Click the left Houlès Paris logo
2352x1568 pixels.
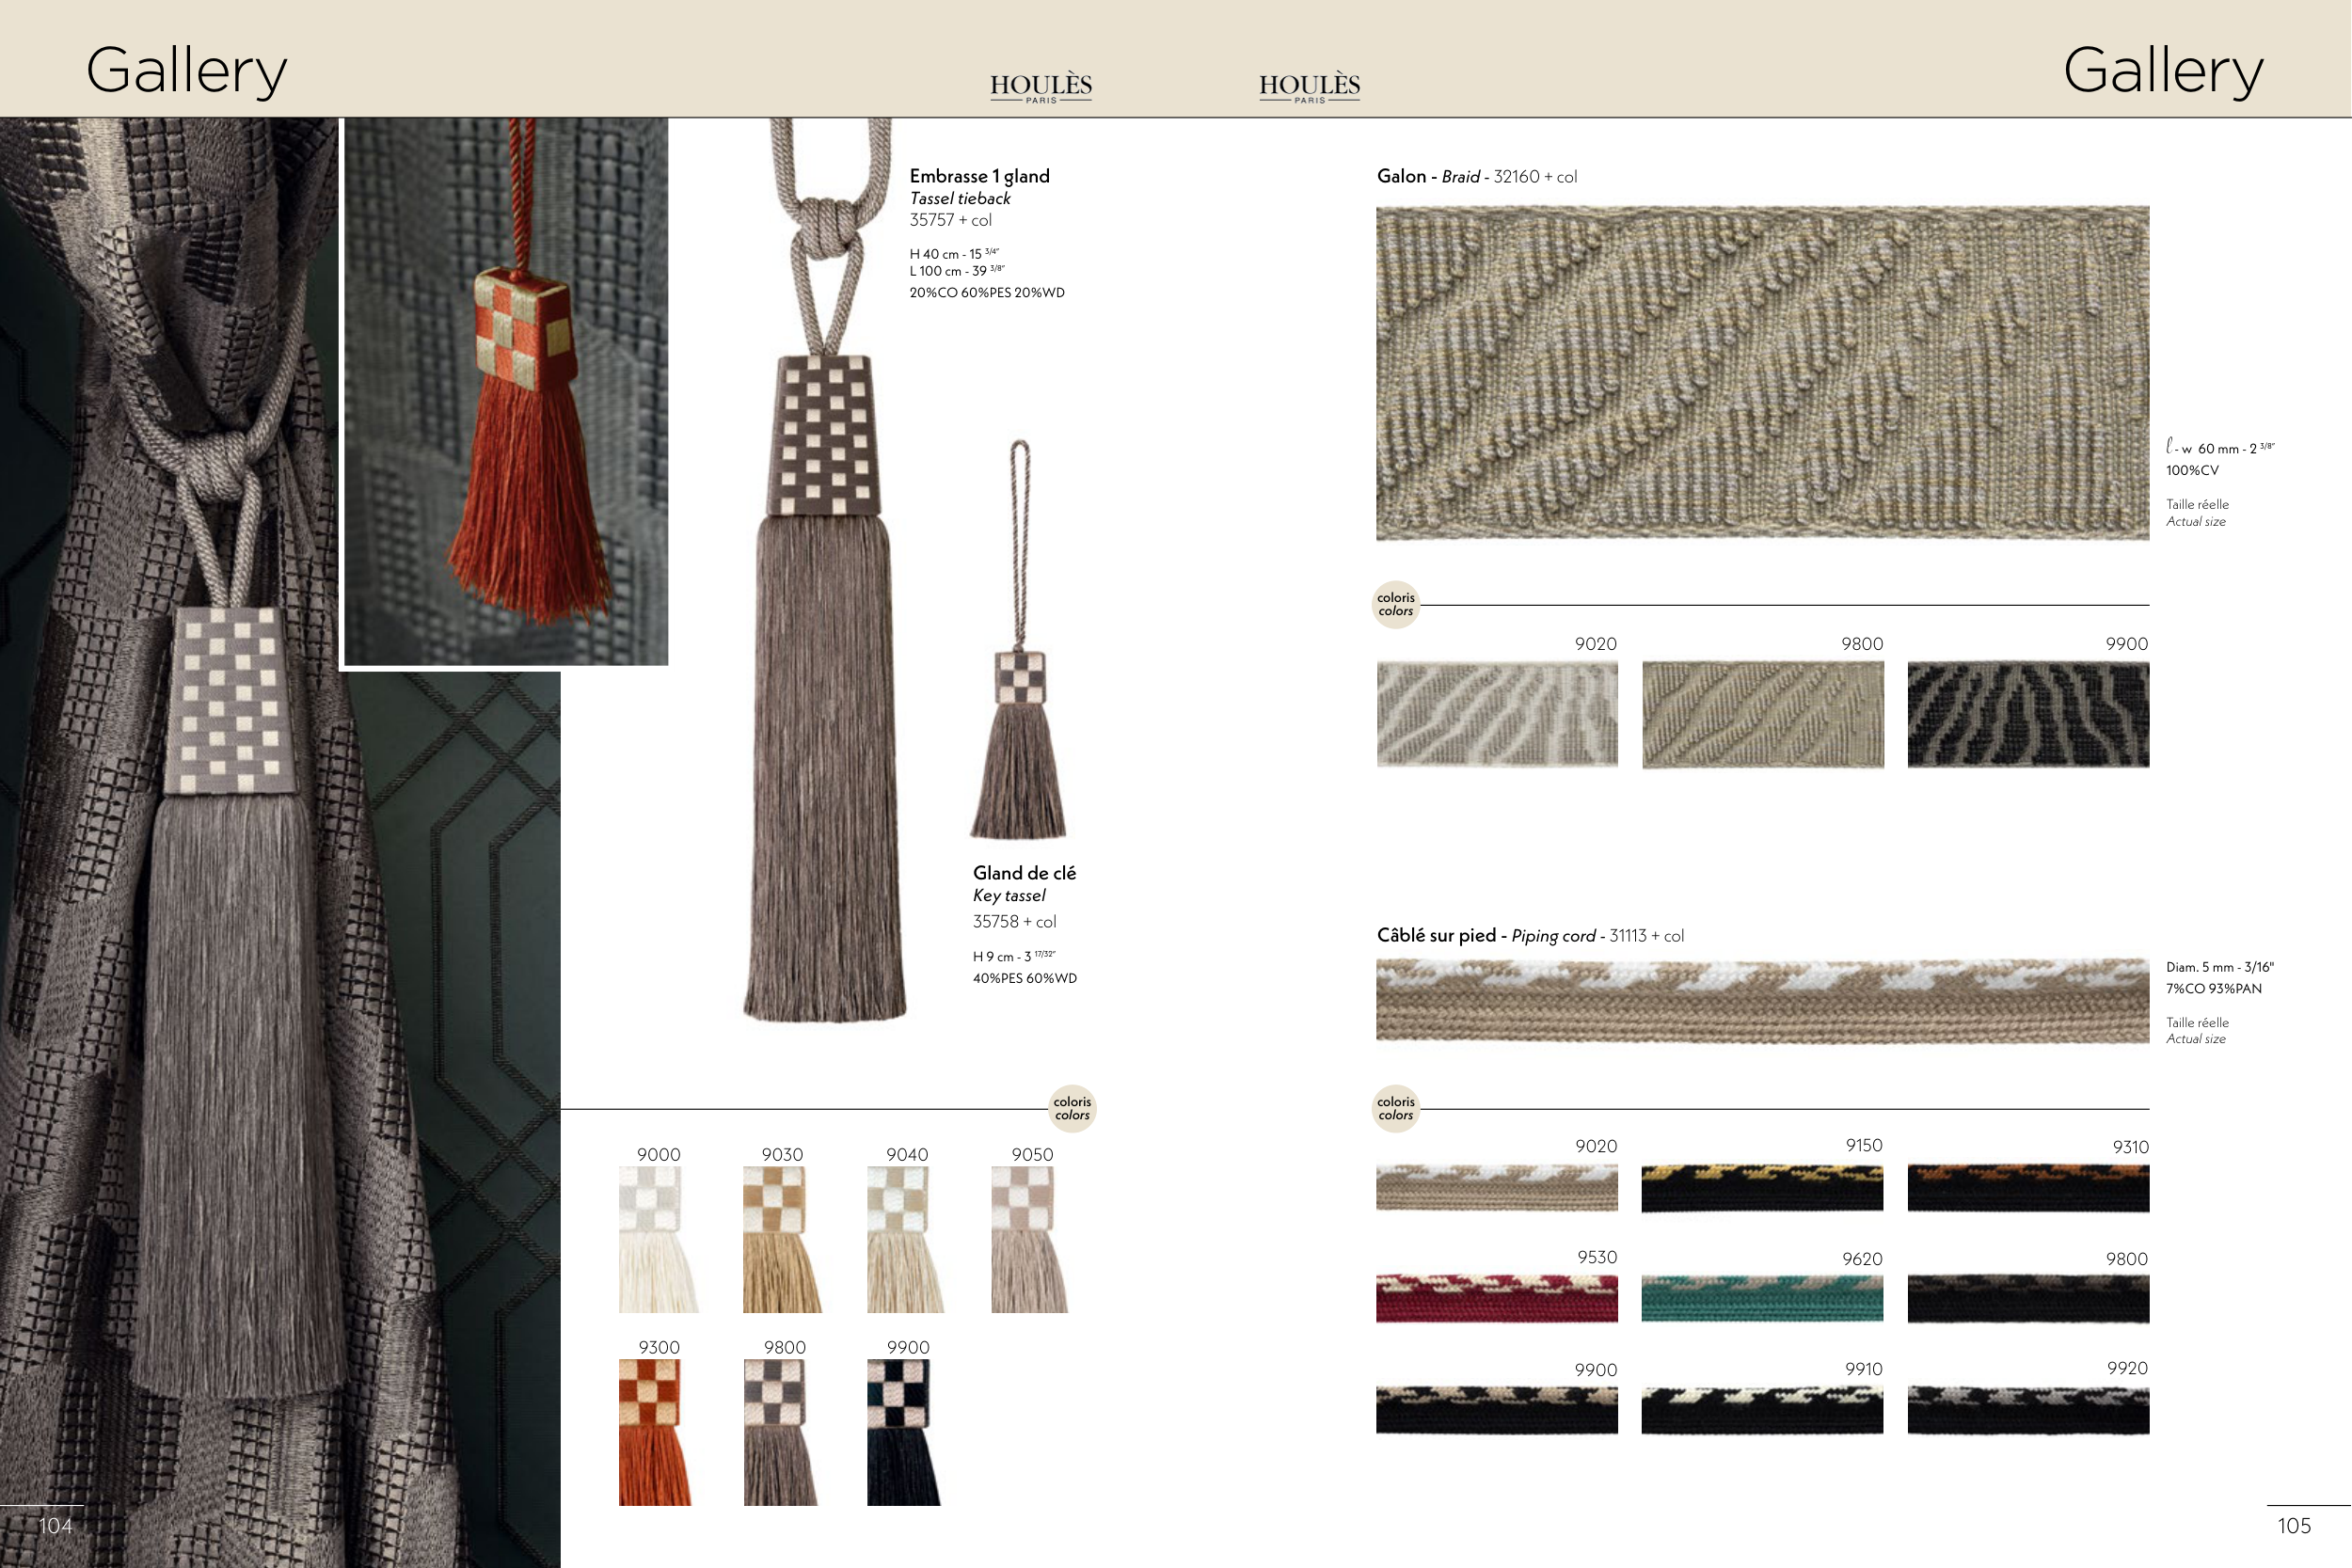coord(1040,87)
